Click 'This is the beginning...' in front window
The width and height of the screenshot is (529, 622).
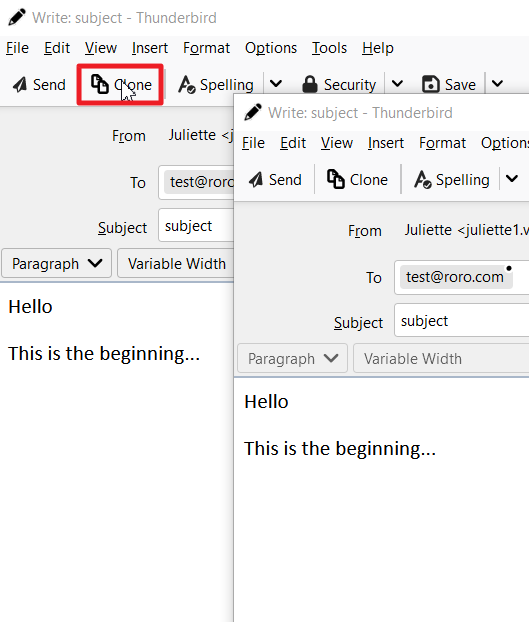[340, 449]
